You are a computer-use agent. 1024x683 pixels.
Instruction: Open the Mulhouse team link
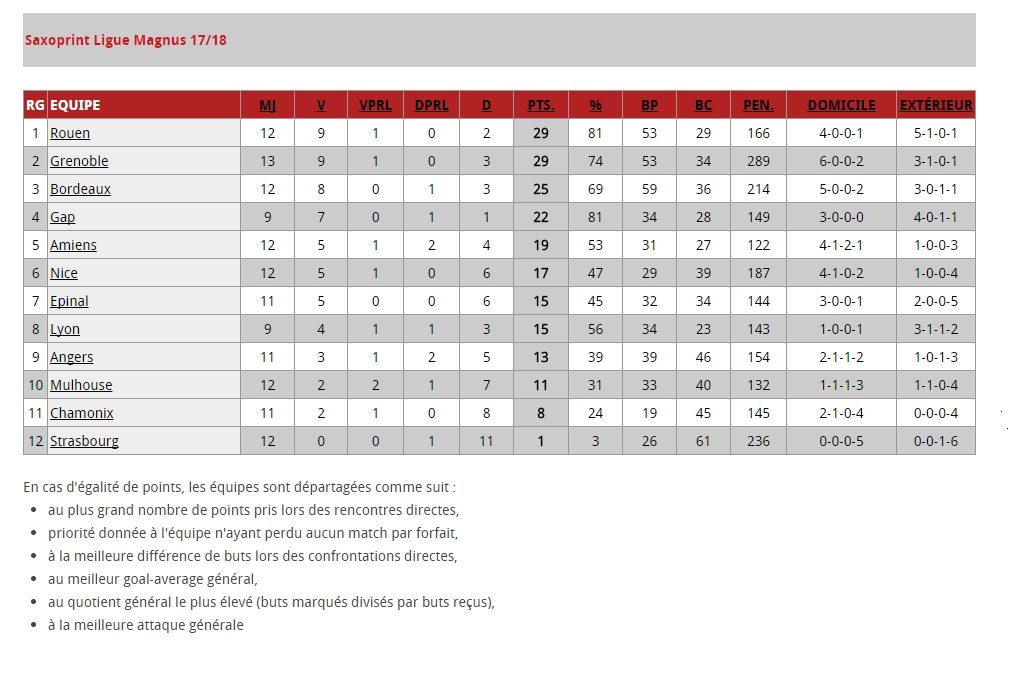coord(81,385)
